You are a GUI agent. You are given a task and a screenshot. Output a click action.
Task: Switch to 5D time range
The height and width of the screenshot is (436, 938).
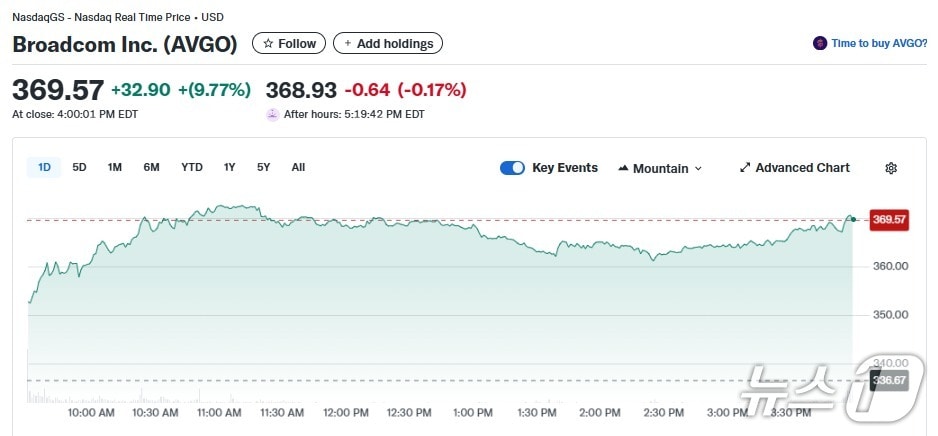(79, 167)
